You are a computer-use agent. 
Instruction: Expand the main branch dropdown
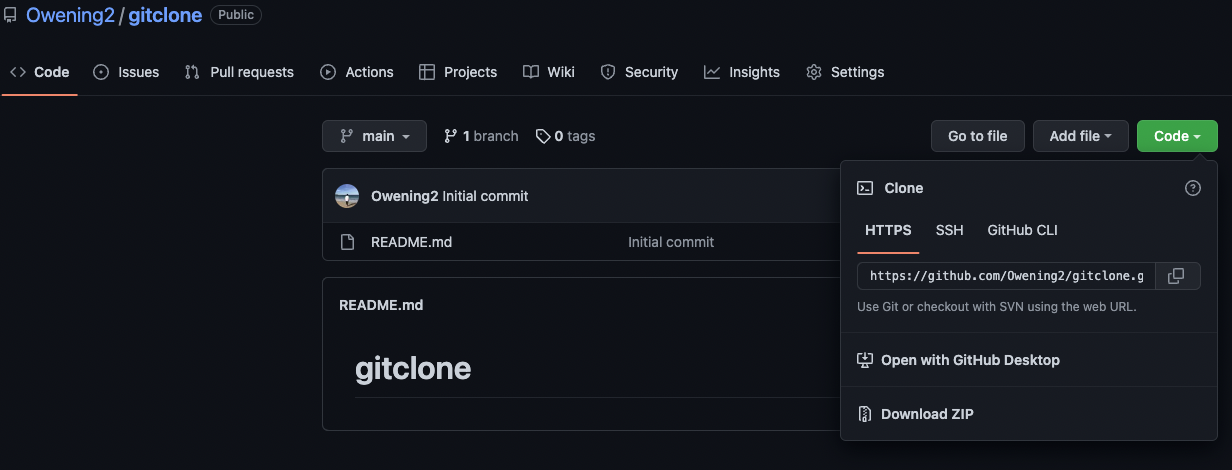[374, 136]
